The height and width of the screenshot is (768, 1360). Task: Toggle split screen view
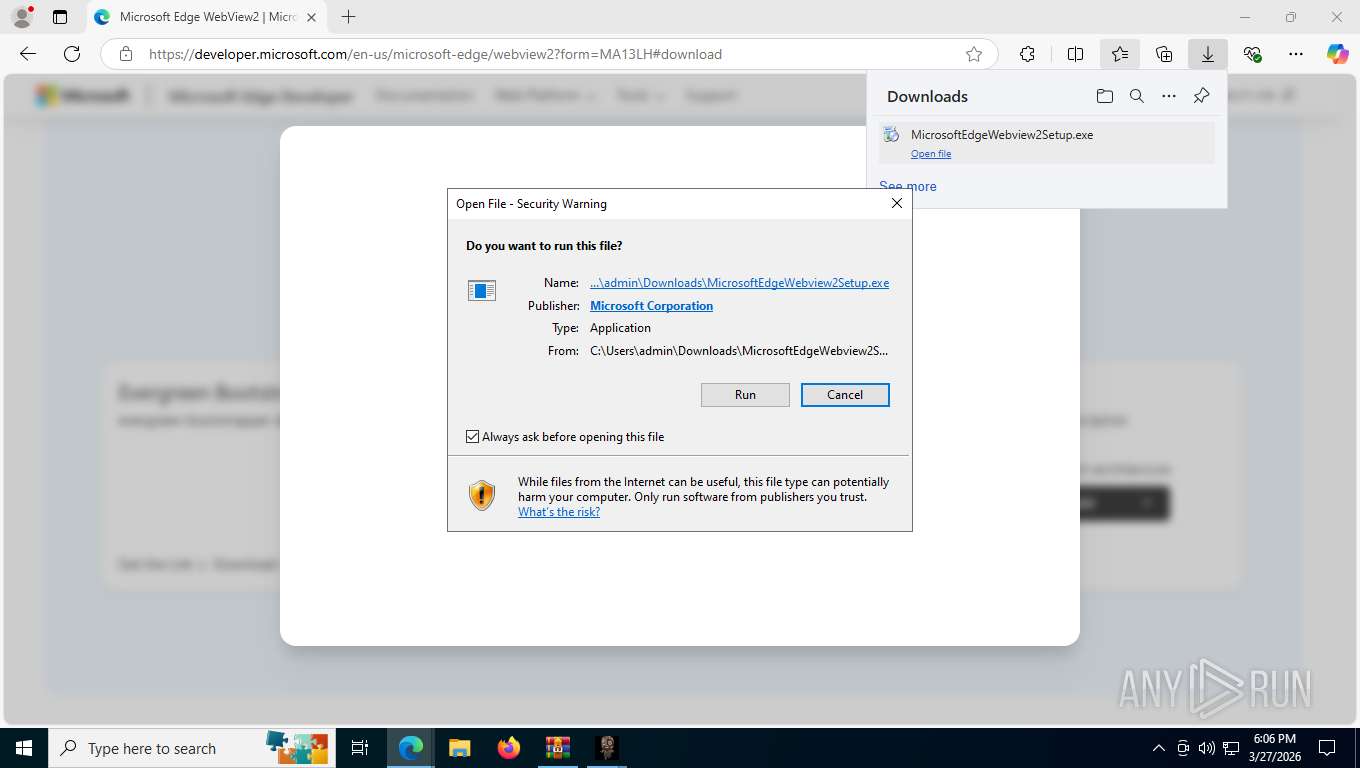1076,54
